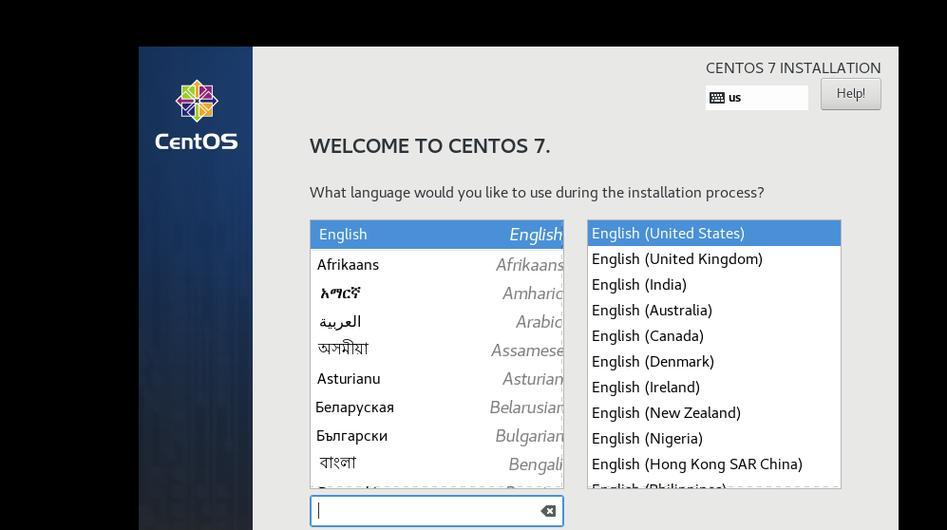The width and height of the screenshot is (947, 530).
Task: Select the Arabic language row
Action: point(437,322)
